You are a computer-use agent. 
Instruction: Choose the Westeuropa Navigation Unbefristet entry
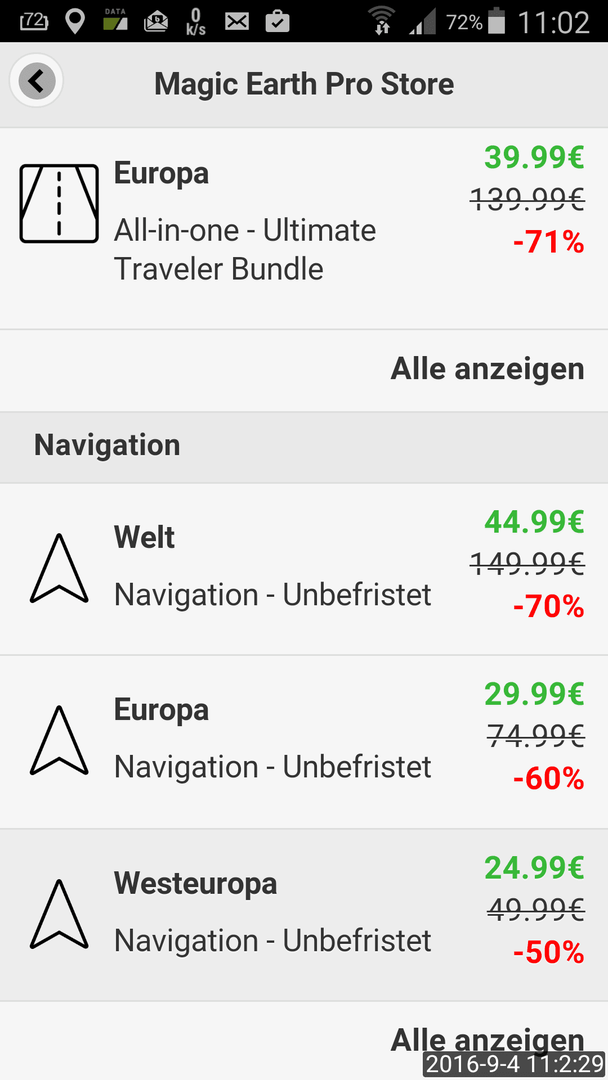tap(304, 915)
